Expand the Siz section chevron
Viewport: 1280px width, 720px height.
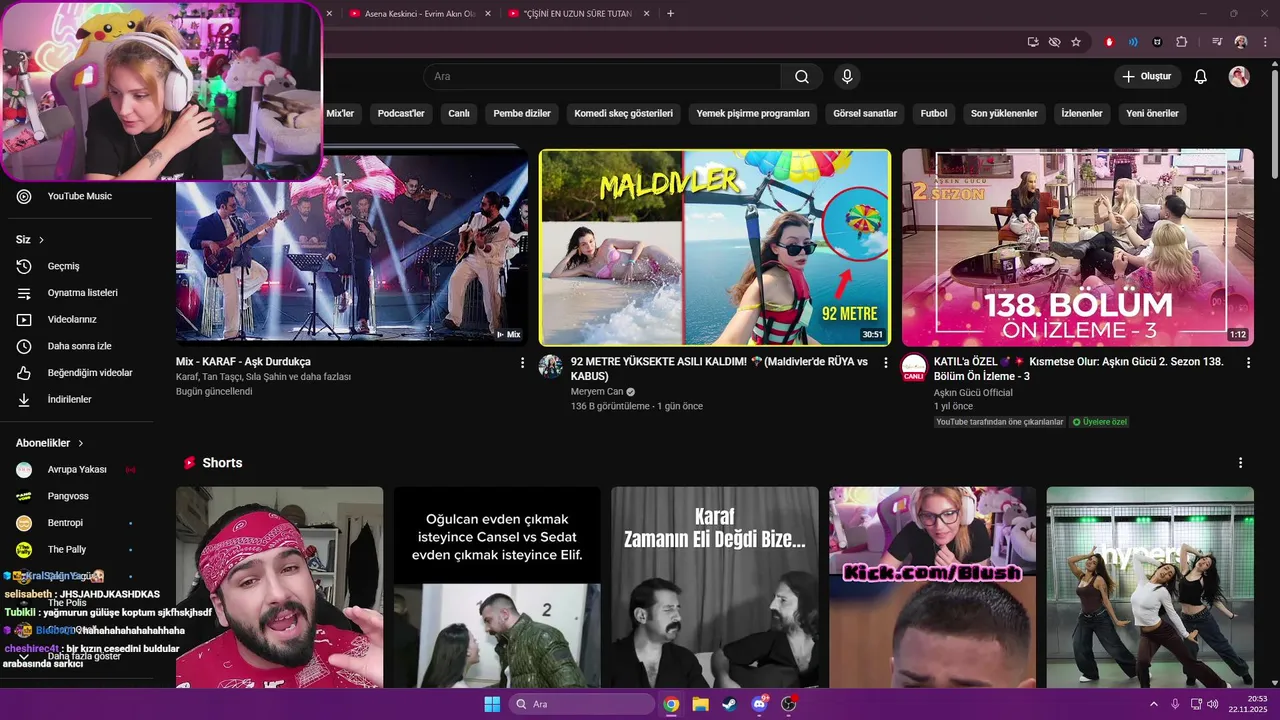tap(41, 240)
